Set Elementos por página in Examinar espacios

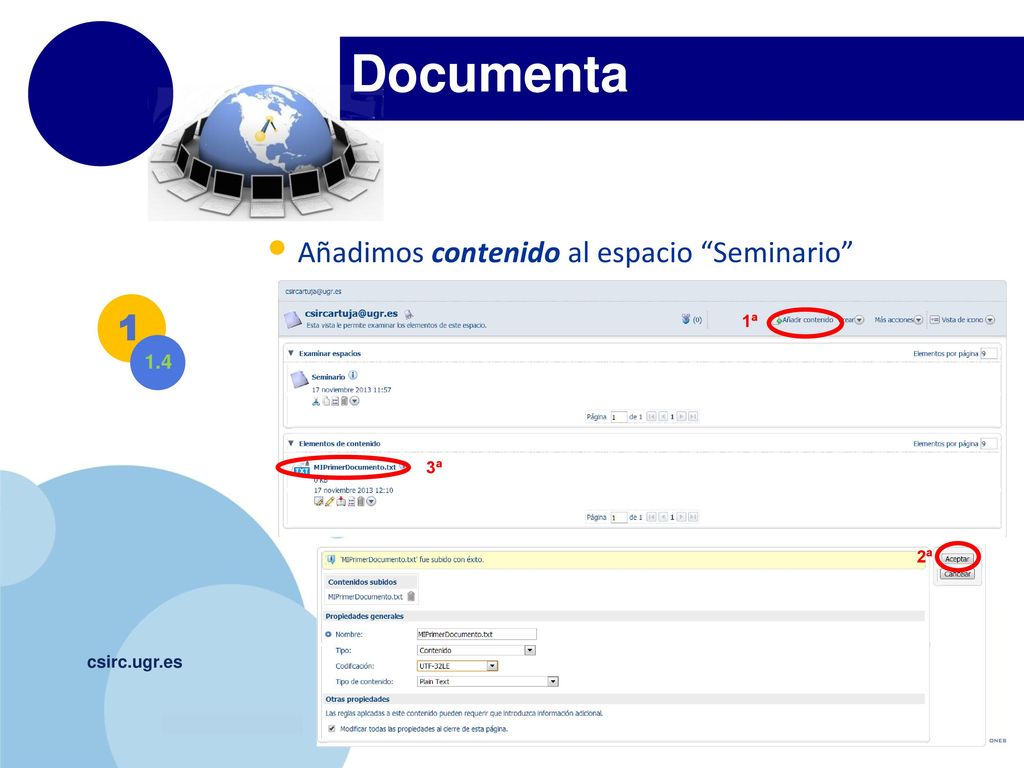(989, 353)
